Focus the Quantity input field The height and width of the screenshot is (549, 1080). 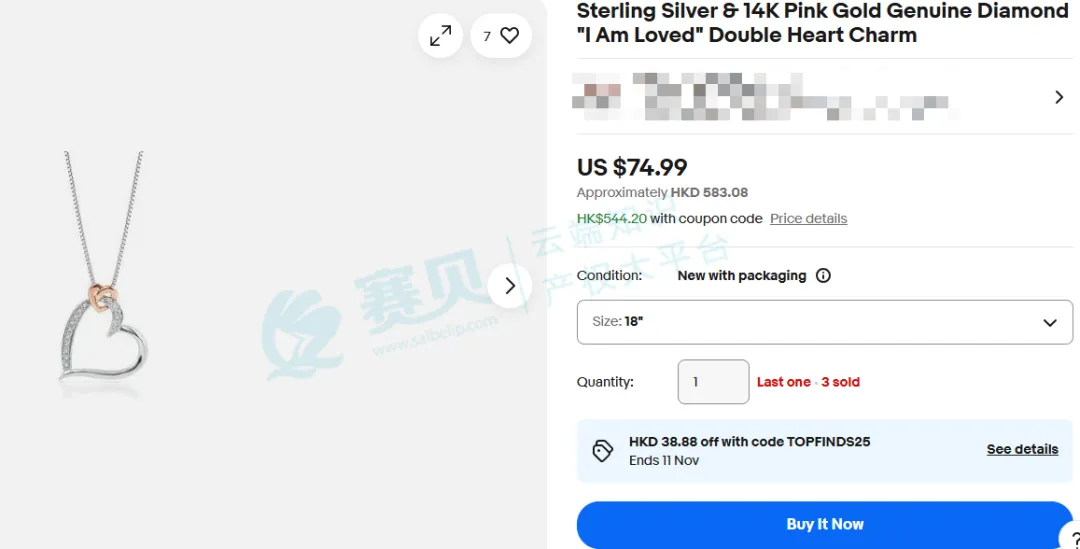(x=713, y=382)
